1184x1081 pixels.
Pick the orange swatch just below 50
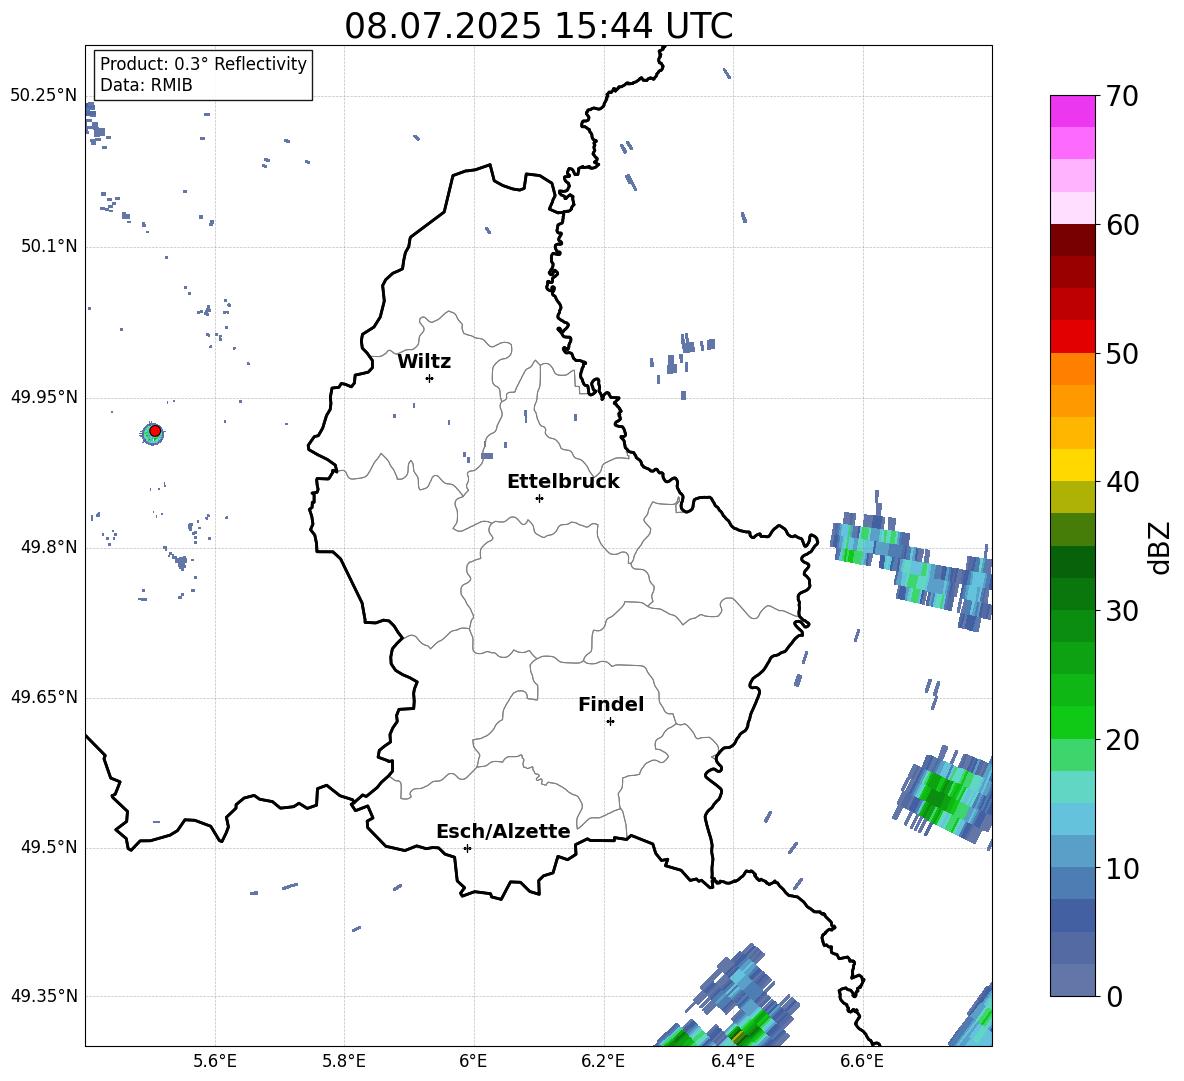click(1072, 369)
